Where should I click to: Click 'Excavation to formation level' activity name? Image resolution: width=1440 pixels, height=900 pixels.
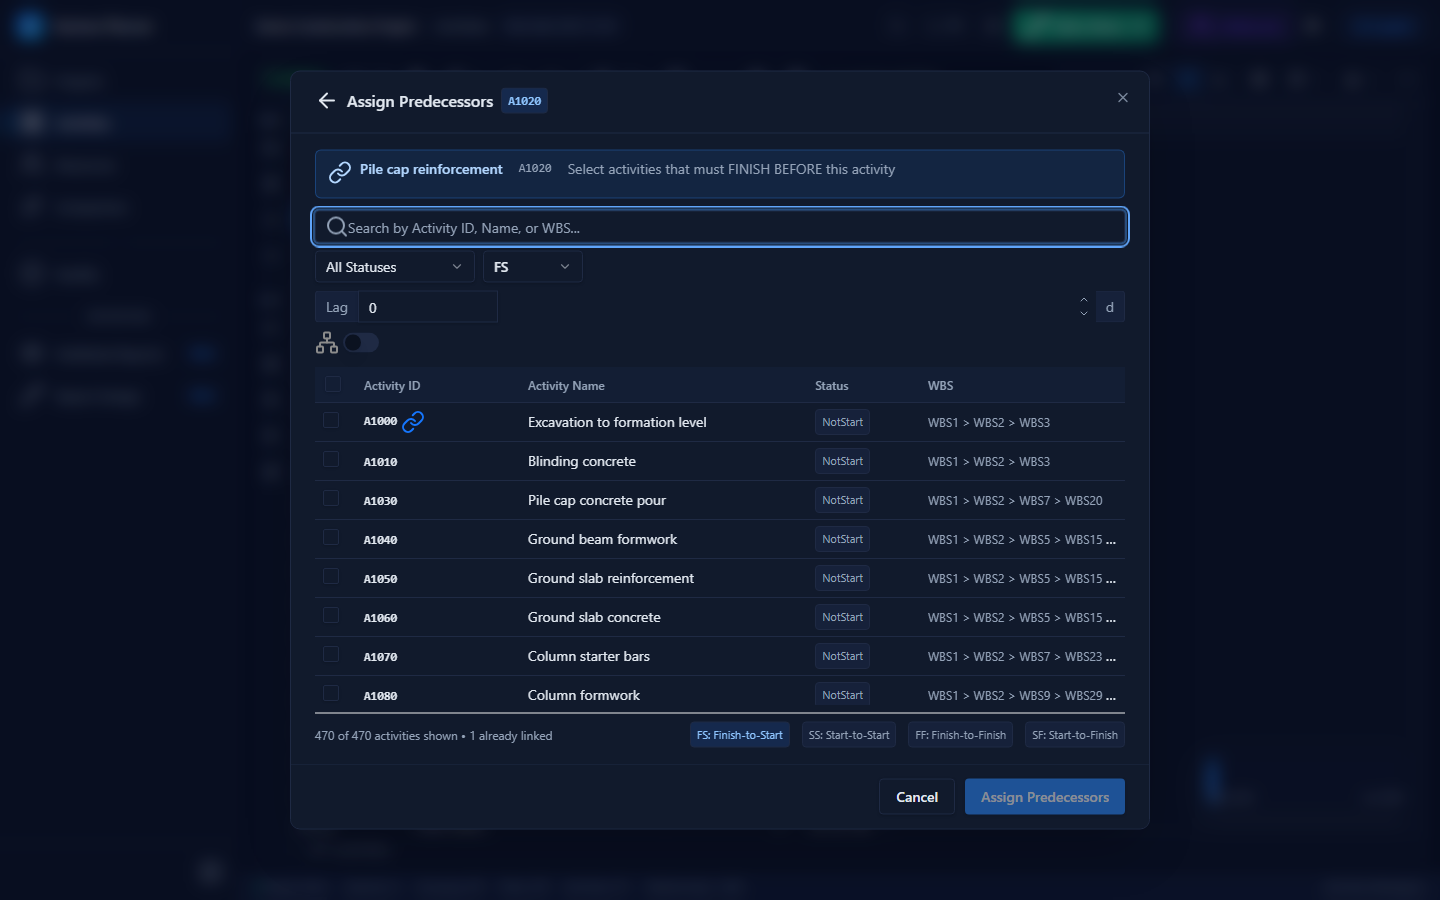617,422
